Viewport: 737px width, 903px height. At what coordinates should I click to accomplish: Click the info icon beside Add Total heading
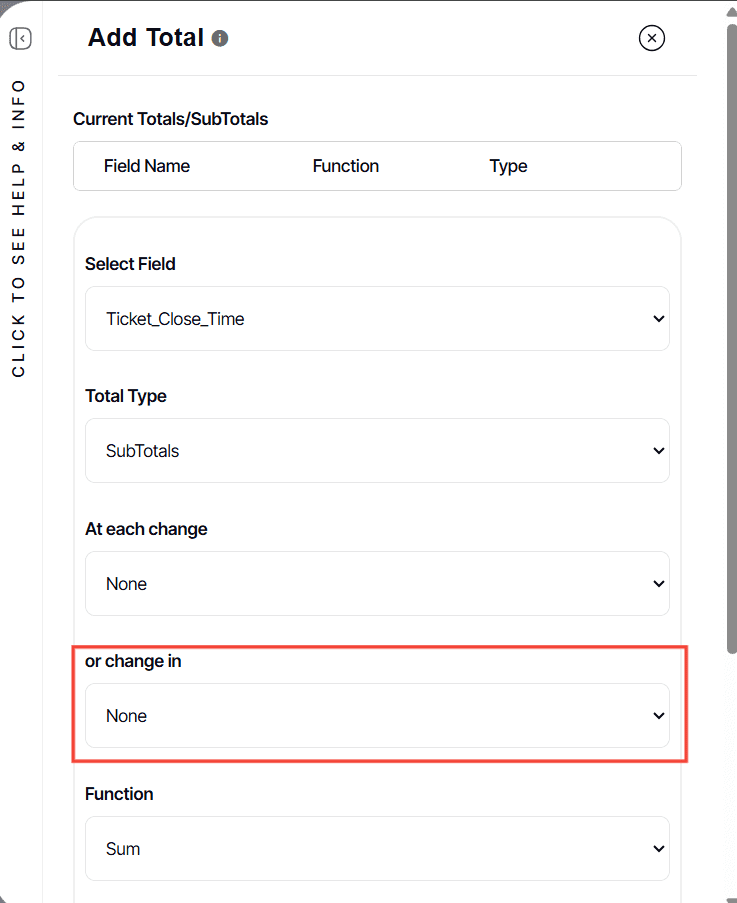[x=219, y=37]
